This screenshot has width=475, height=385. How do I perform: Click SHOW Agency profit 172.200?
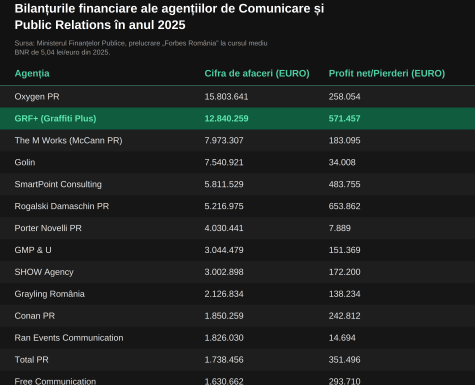pos(344,272)
